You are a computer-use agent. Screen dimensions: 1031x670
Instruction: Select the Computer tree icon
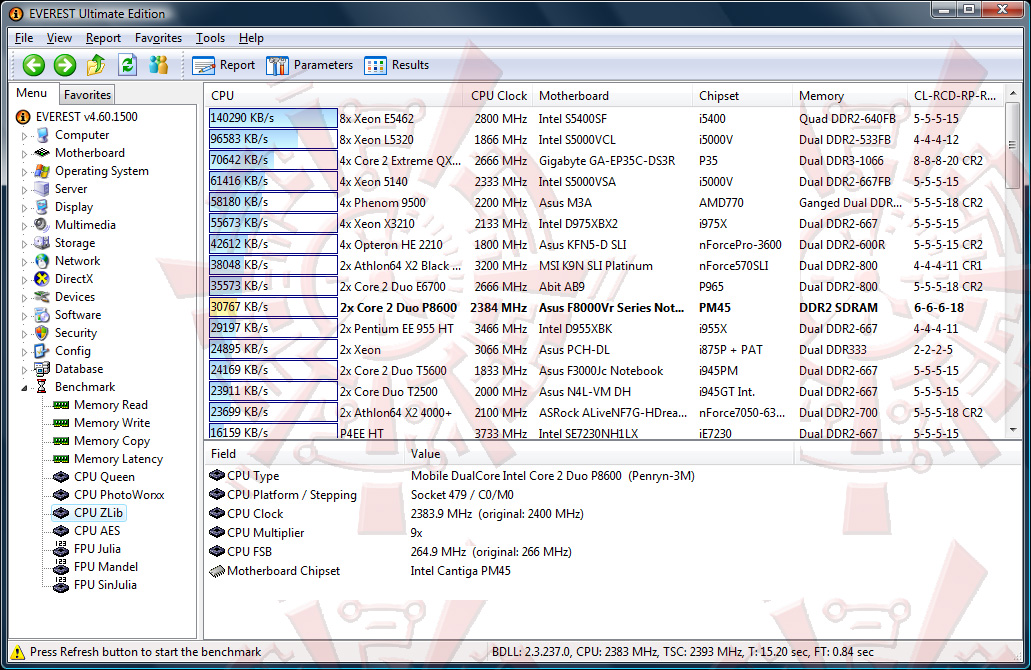(43, 135)
